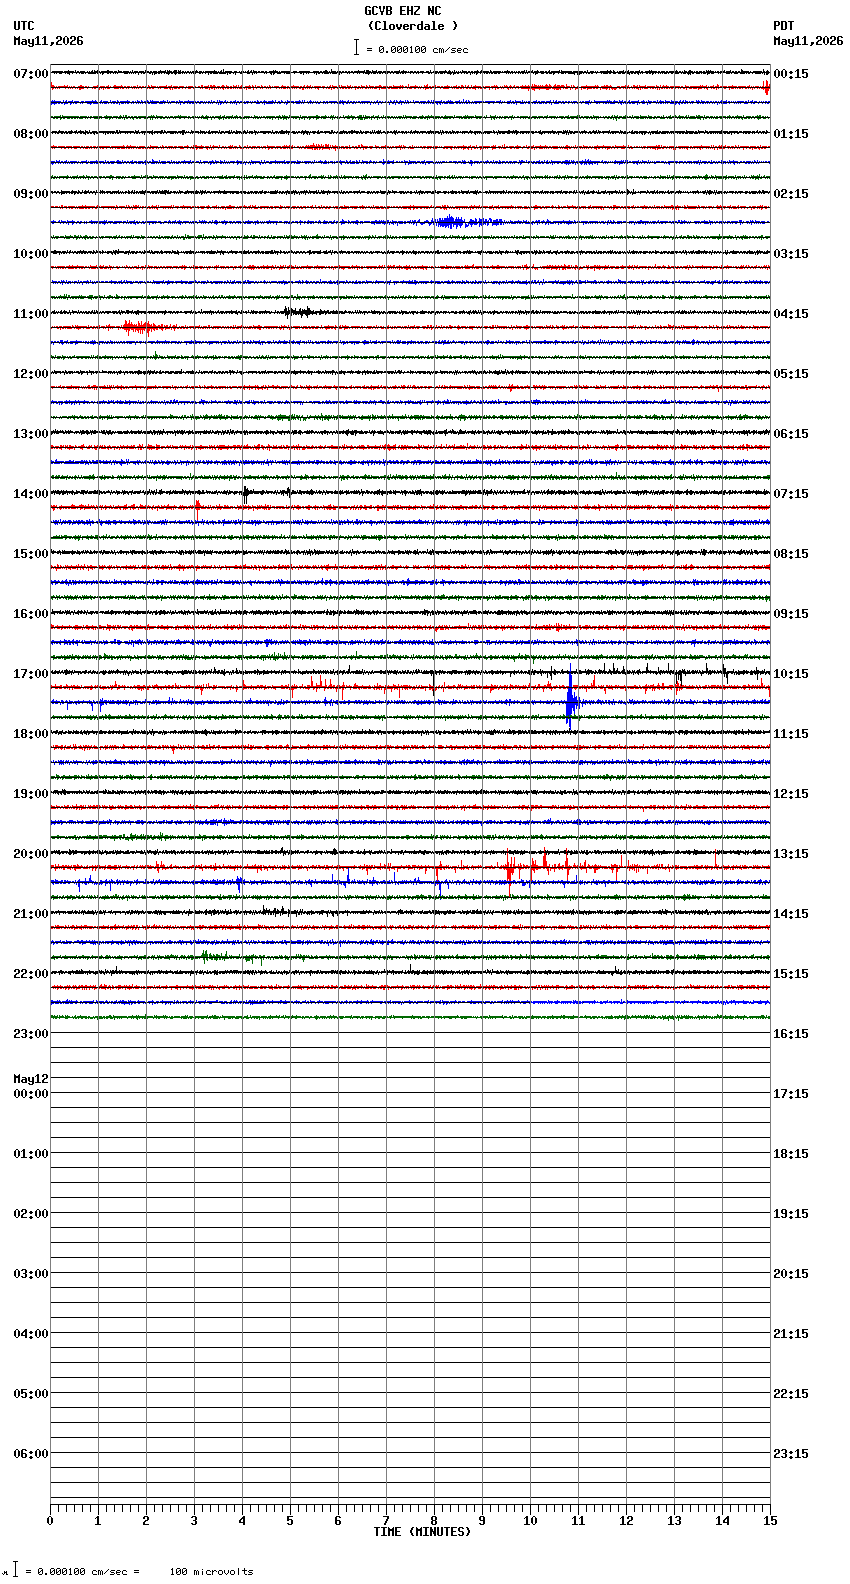Click the 08:00 UTC row label
Viewport: 850px width, 1584px height.
coord(31,134)
